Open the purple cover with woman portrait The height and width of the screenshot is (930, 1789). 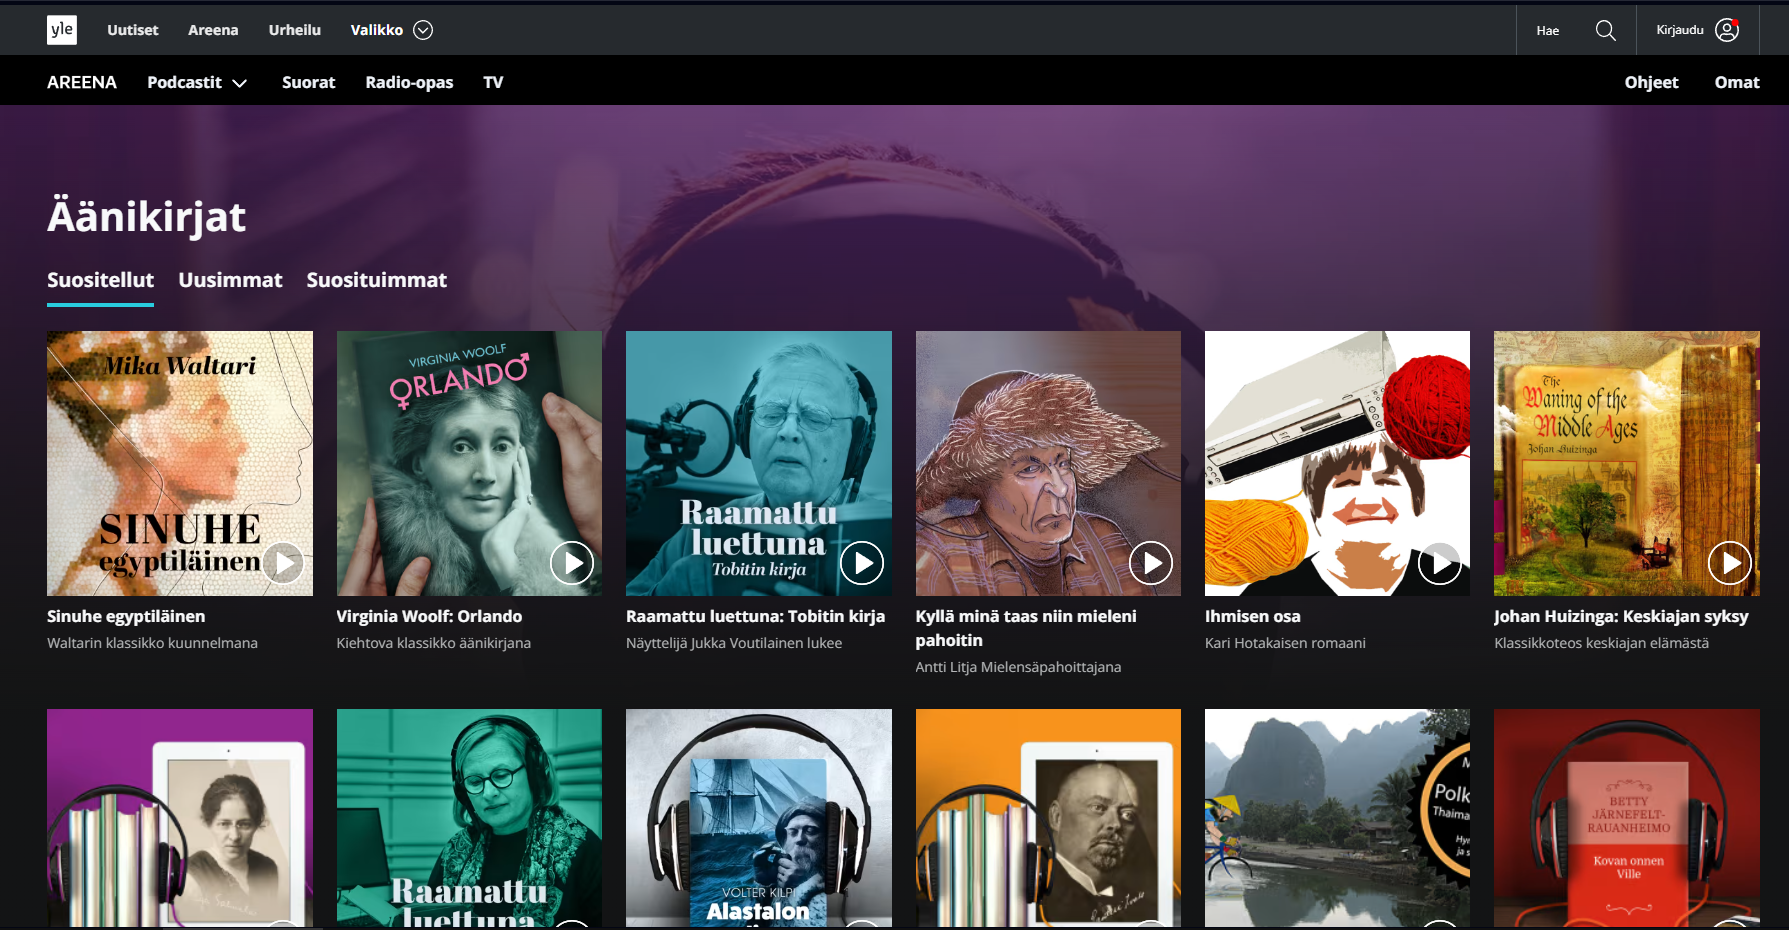pyautogui.click(x=180, y=818)
